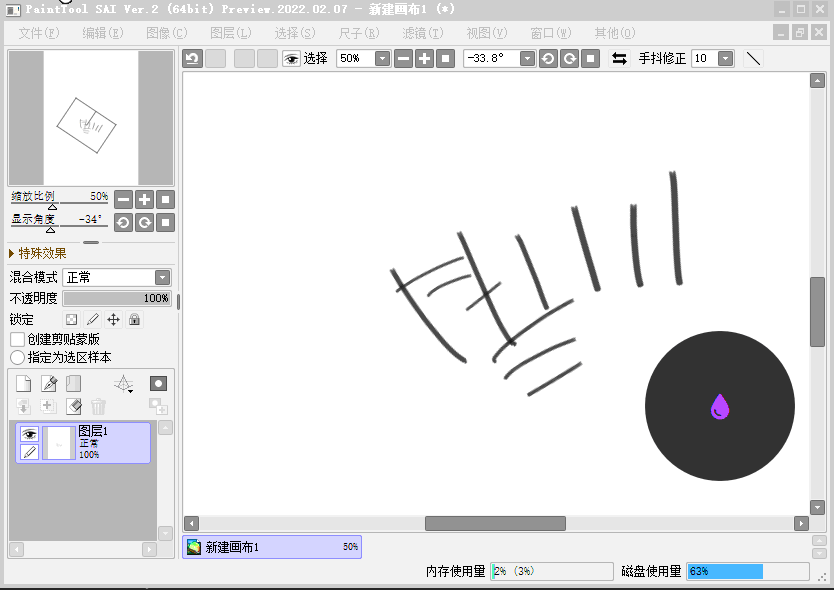Click the canvas horizontal scrollbar thumb
Screen dimensions: 834x590
click(495, 523)
